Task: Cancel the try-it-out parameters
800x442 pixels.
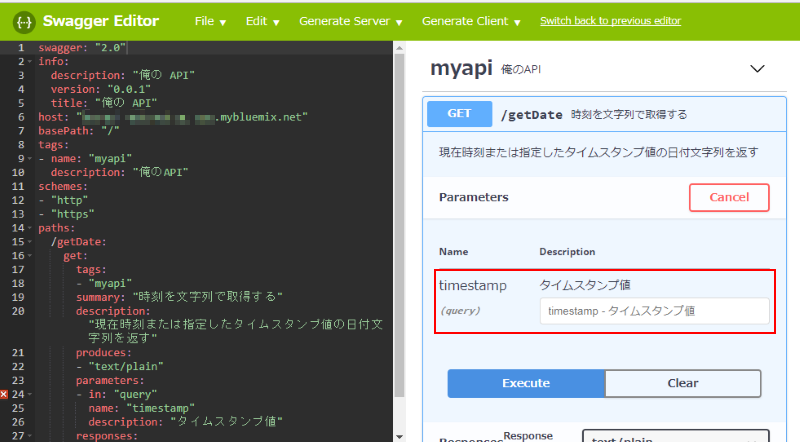Action: (x=729, y=198)
